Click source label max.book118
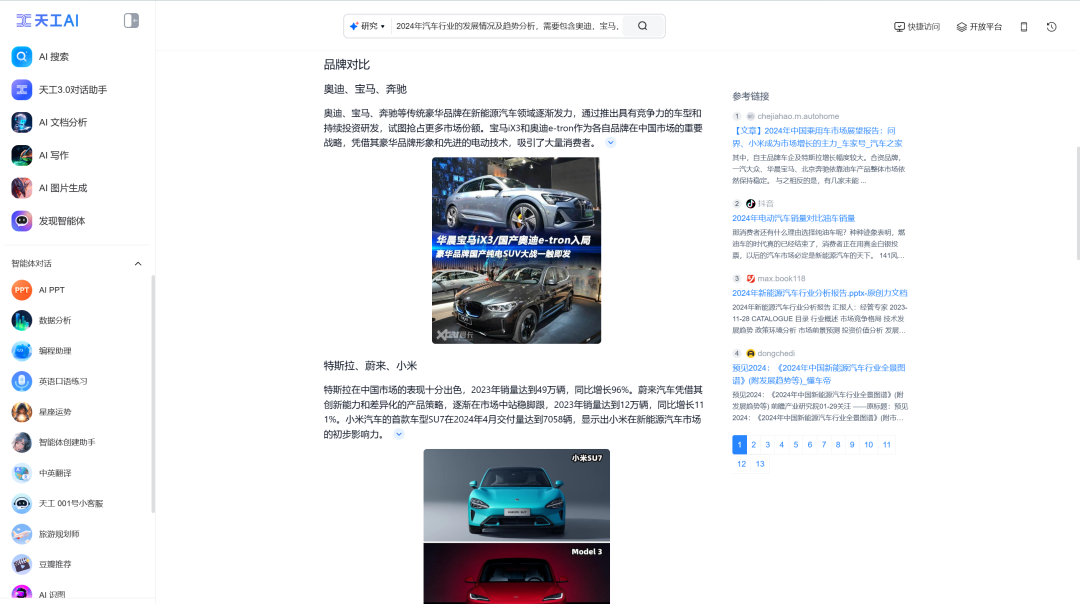Viewport: 1080px width, 604px height. click(781, 279)
